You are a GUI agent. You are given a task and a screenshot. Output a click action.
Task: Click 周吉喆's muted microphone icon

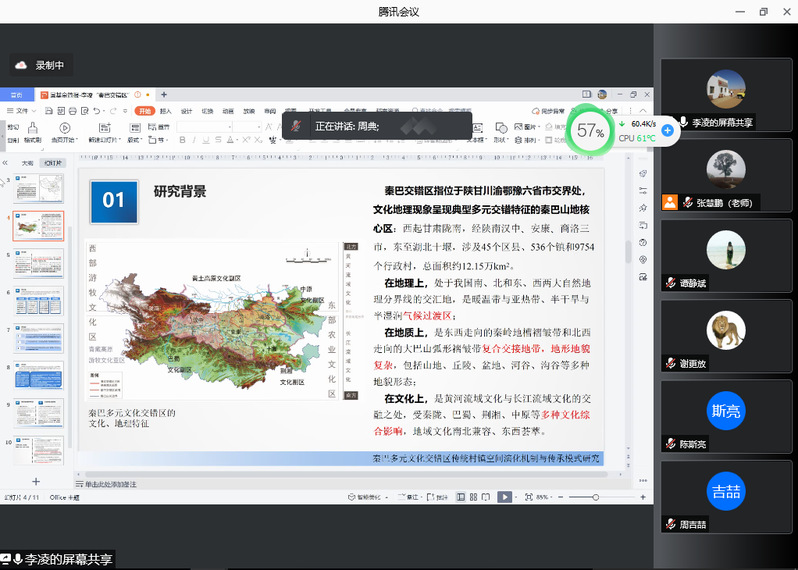(x=671, y=524)
